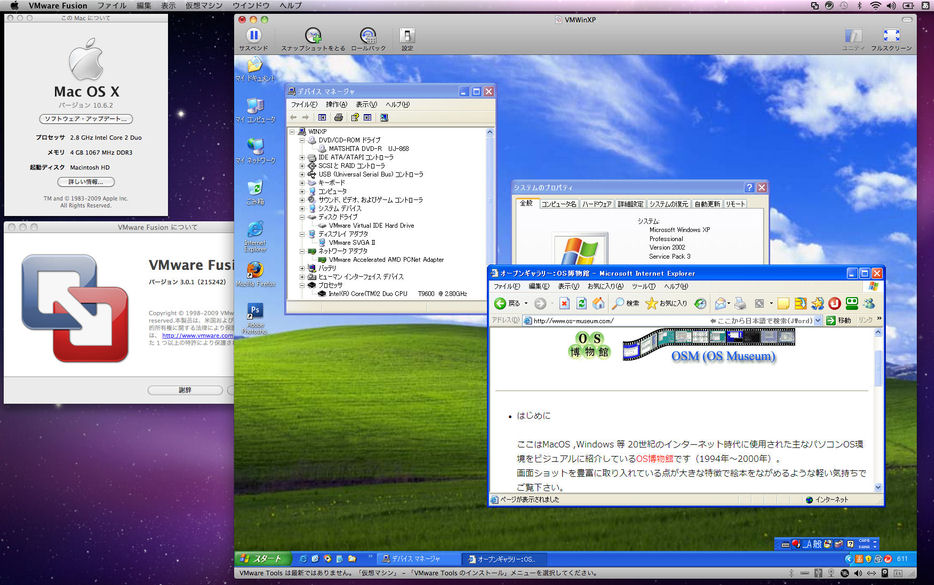Viewport: 934px width, 585px height.
Task: Open the Favorites menu in Internet Explorer
Action: pos(606,287)
